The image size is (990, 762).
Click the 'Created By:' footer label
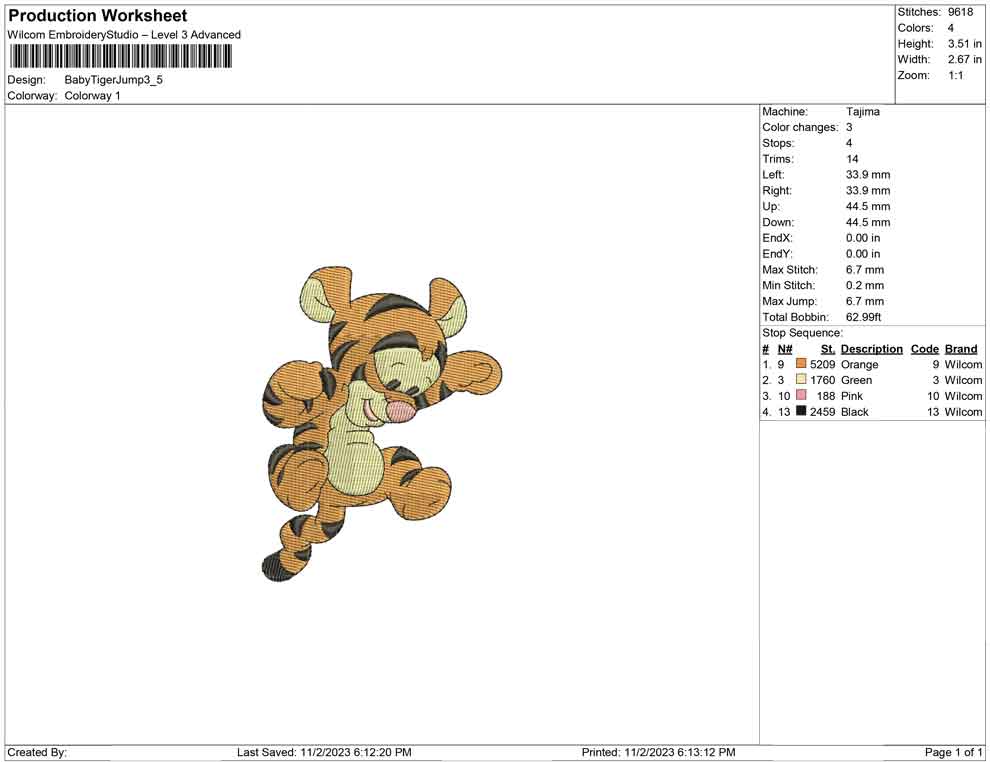coord(37,753)
